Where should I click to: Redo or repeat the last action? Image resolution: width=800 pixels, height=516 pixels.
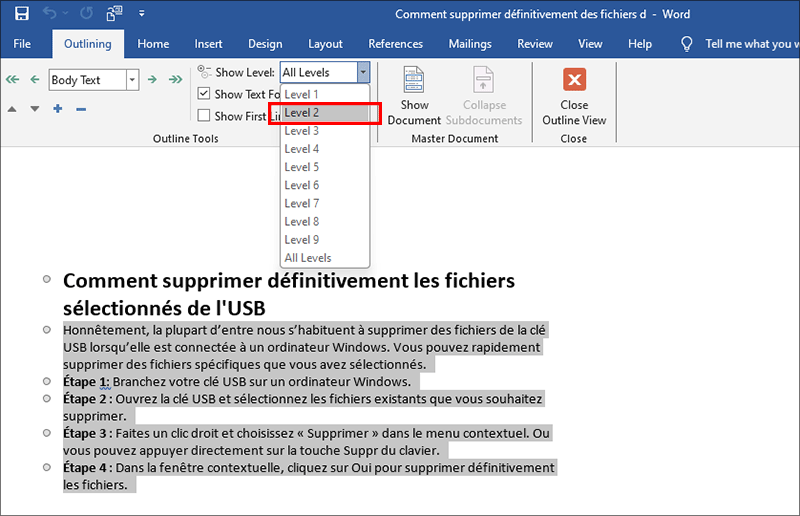(86, 13)
